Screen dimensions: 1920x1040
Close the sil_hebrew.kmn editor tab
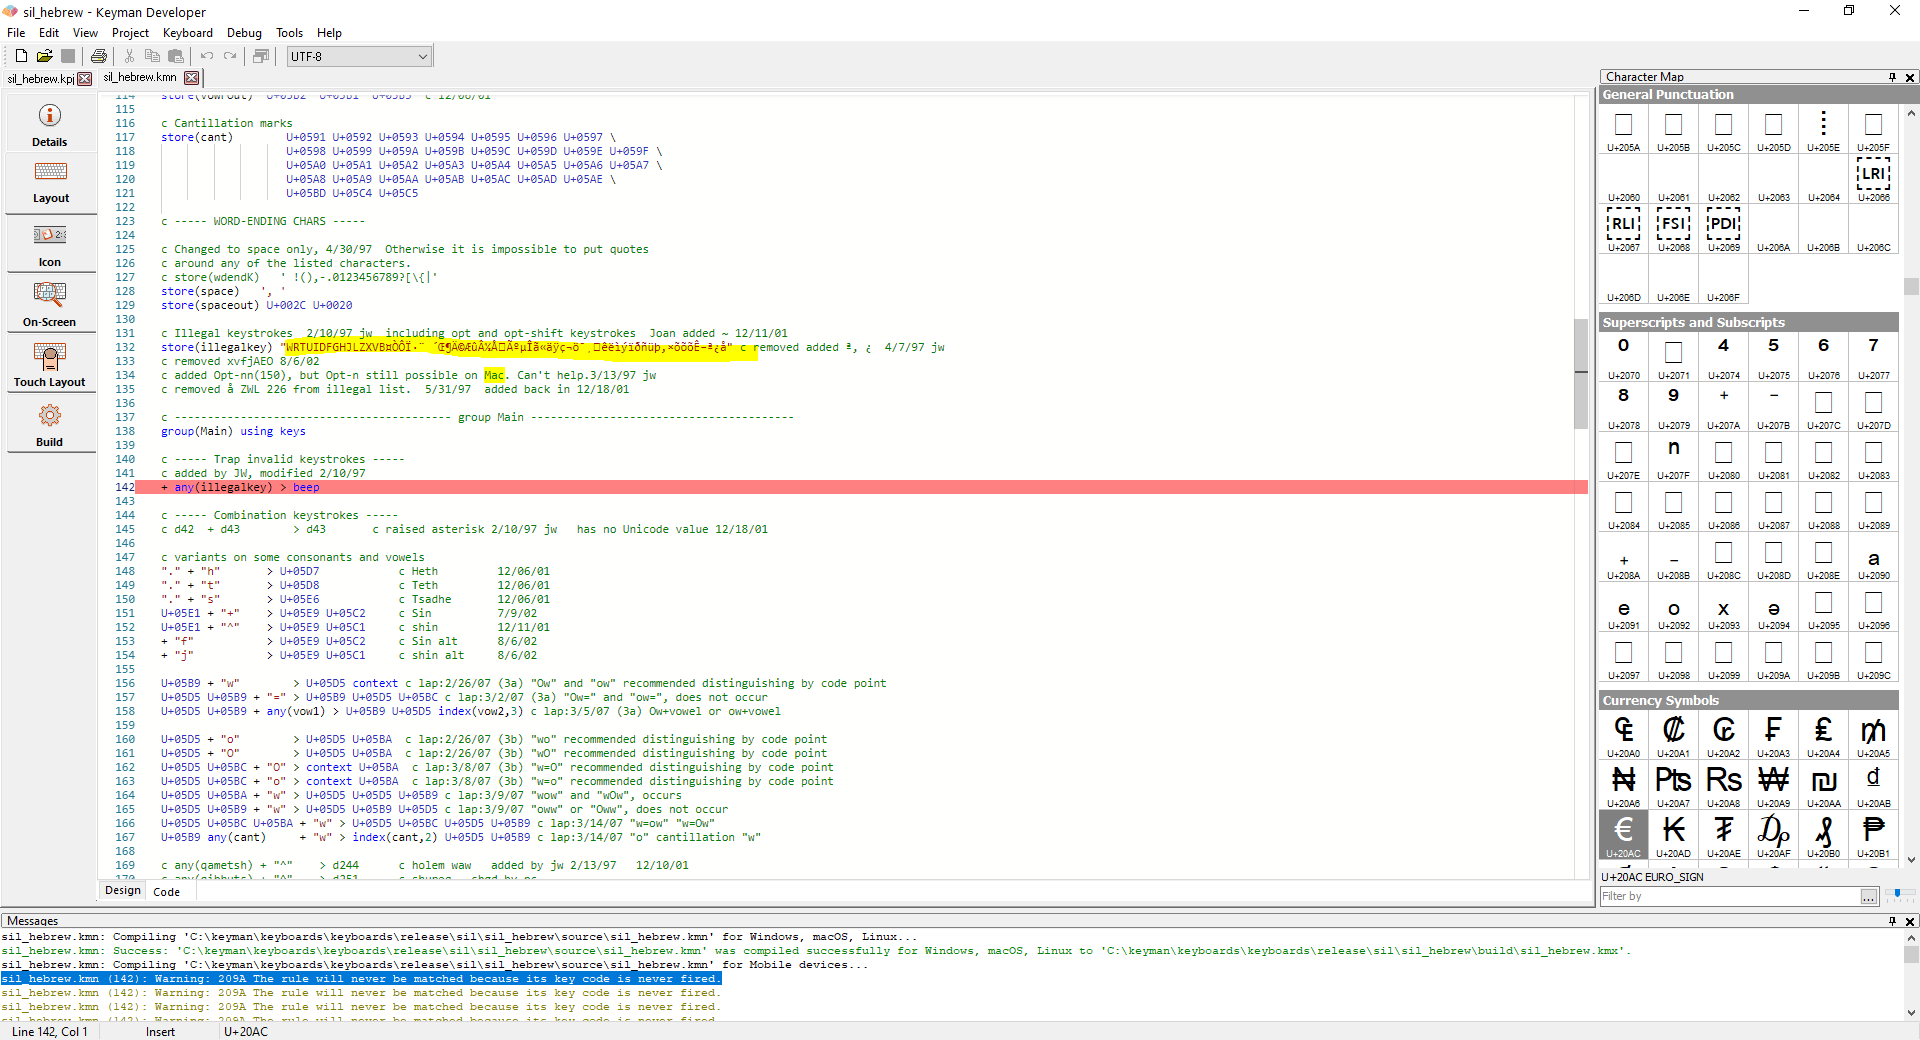(x=191, y=77)
